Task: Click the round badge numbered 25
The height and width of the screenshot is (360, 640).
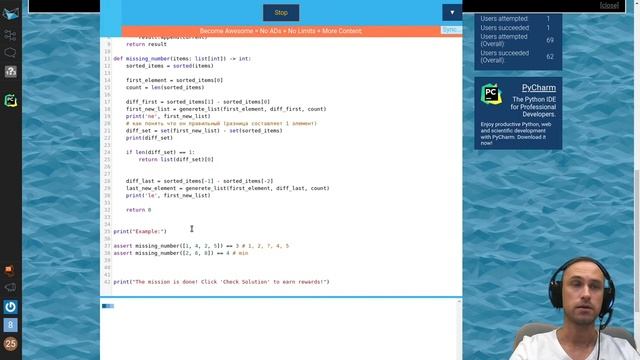Action: click(x=11, y=344)
